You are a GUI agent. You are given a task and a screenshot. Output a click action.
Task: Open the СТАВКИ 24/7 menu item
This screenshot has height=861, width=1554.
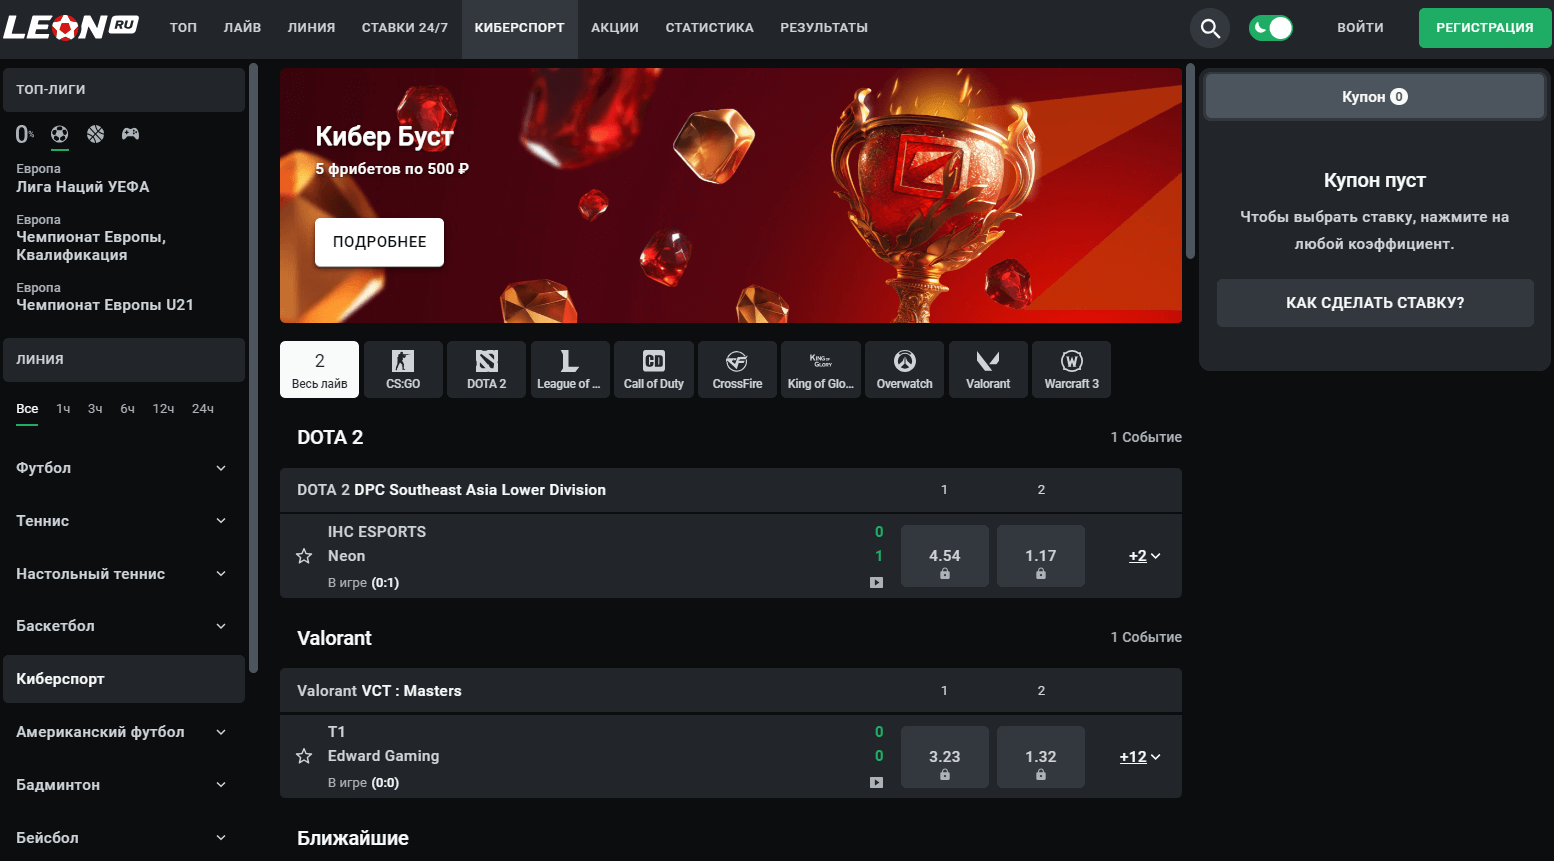tap(405, 28)
